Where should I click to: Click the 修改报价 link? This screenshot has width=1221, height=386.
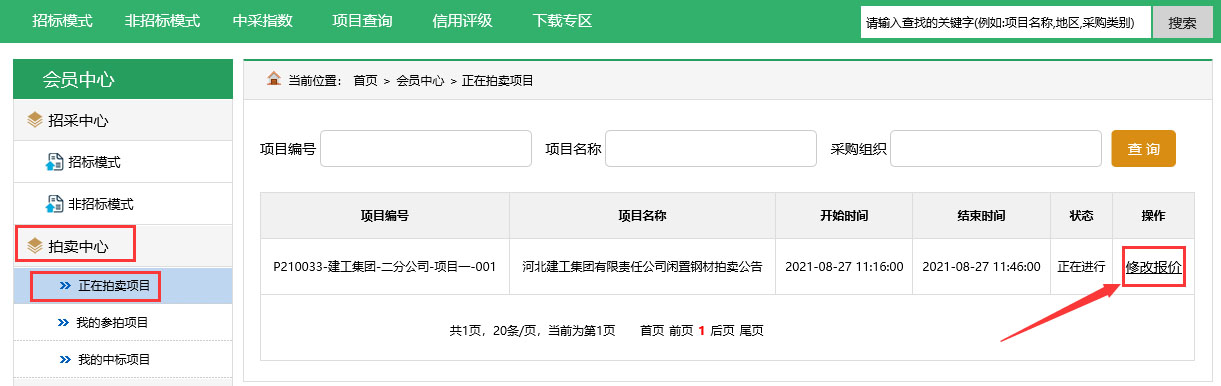pos(1154,267)
